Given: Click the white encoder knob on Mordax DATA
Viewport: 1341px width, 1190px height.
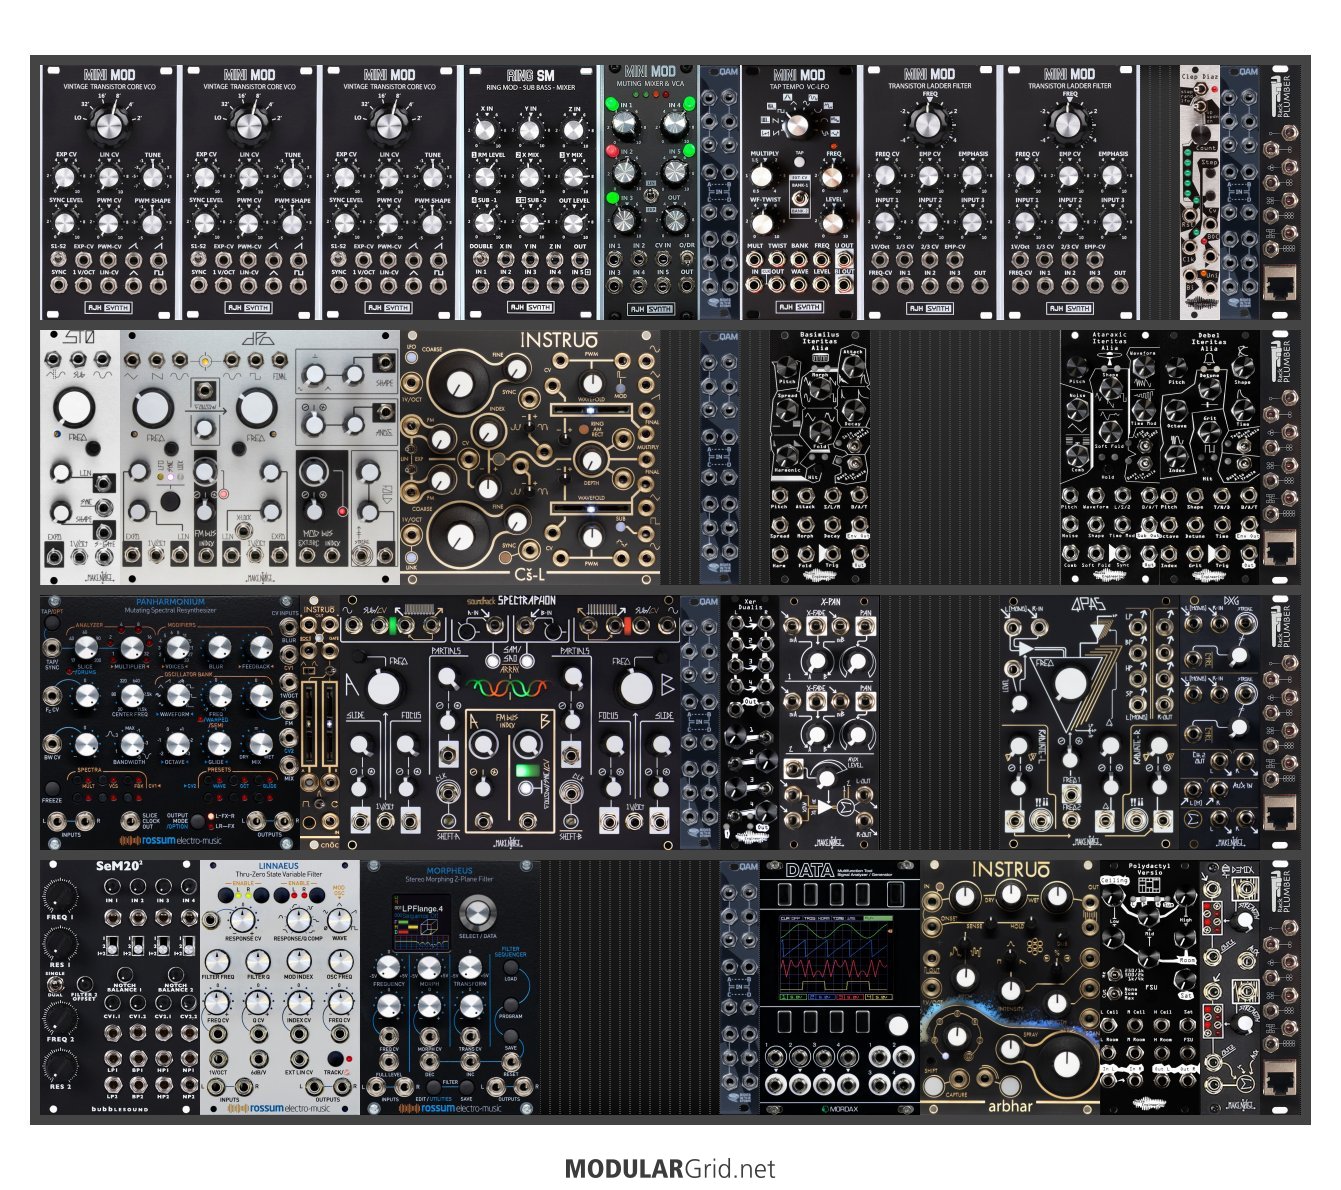Looking at the screenshot, I should (898, 1025).
